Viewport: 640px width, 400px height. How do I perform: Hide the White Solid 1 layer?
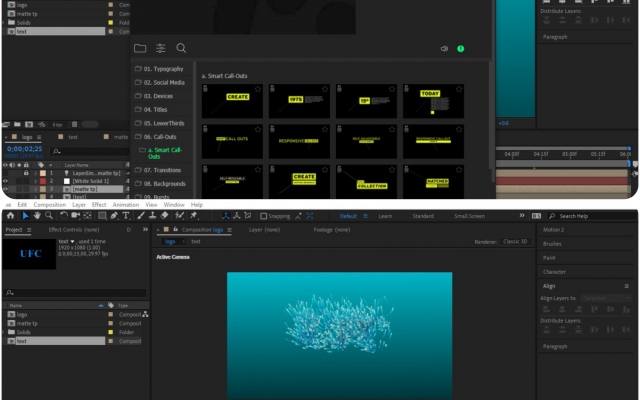(5, 181)
